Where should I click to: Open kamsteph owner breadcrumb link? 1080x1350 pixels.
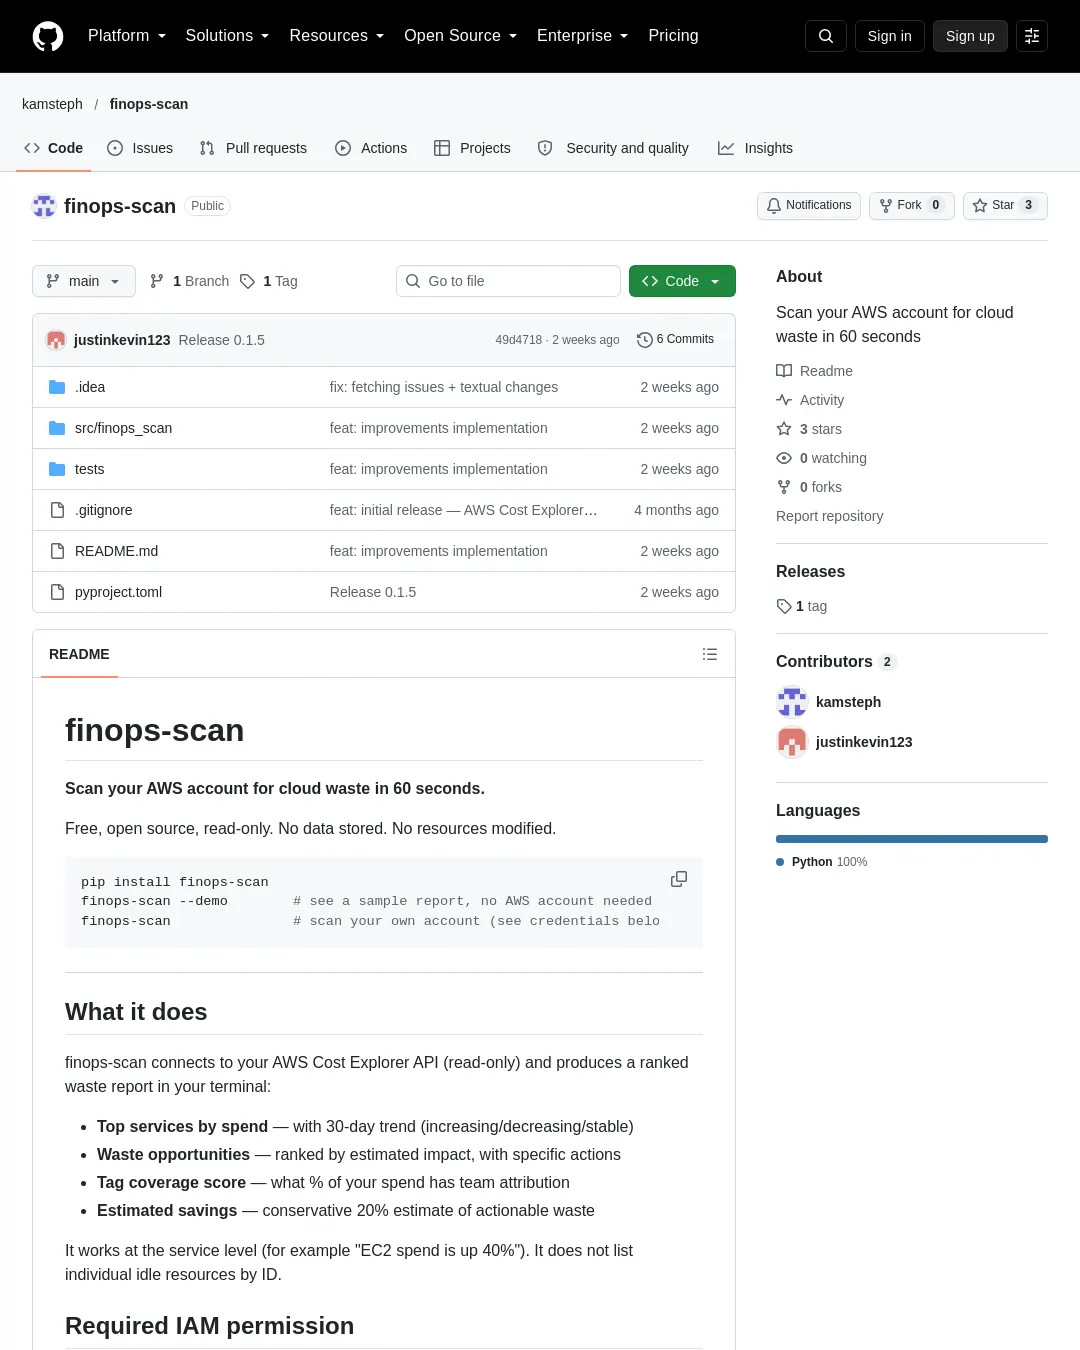click(52, 104)
